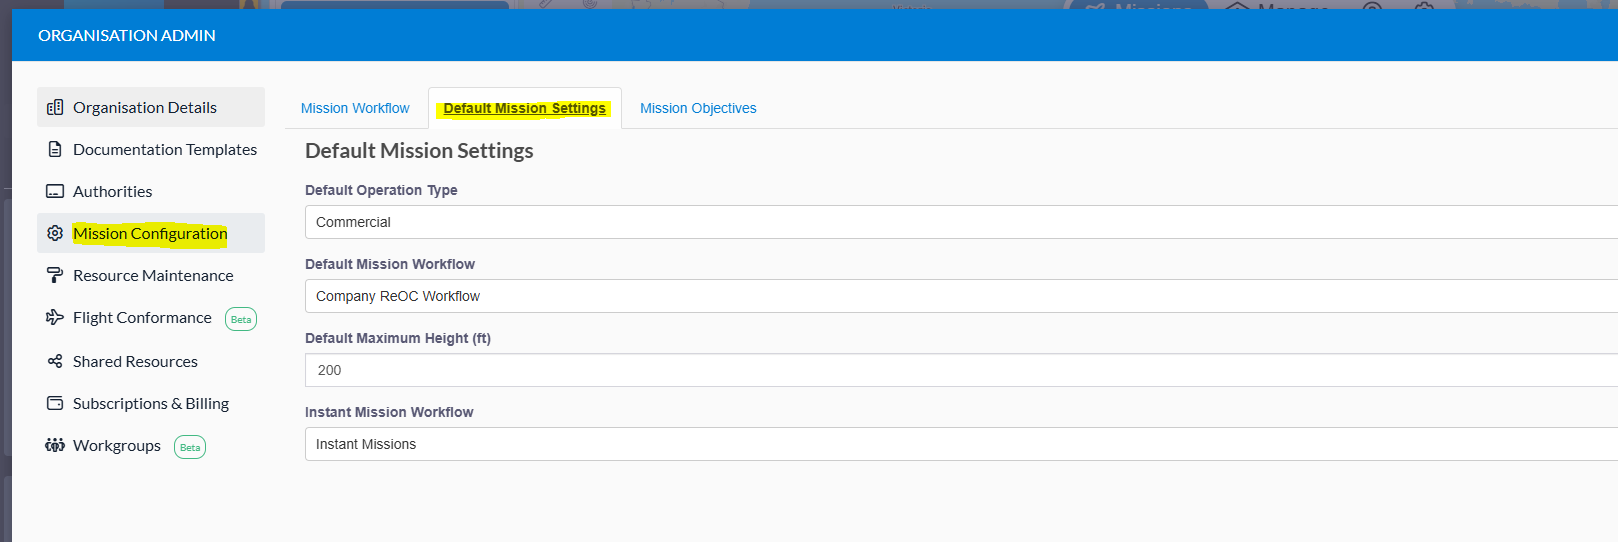Click the Mission Configuration gear icon
The image size is (1618, 542).
55,233
